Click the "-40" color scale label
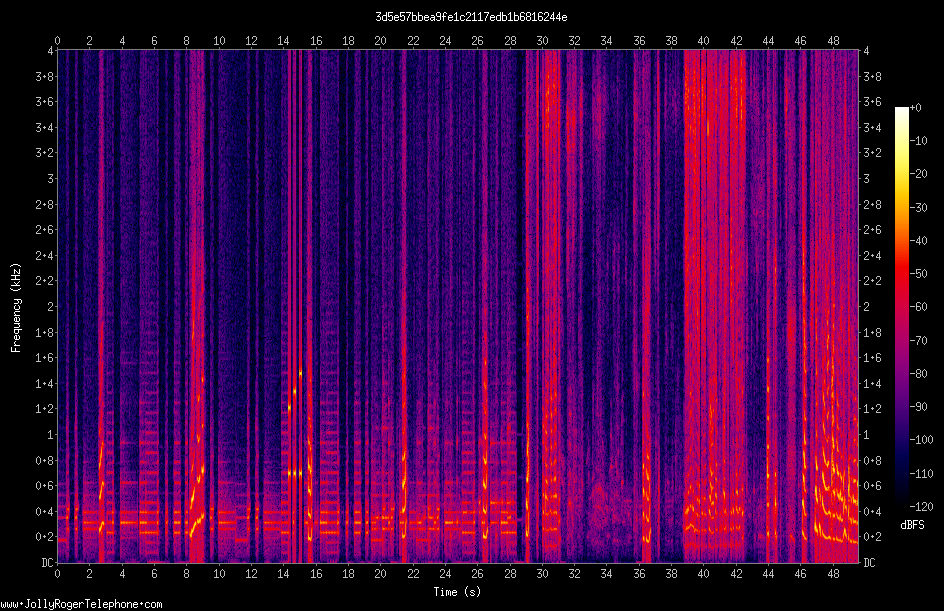 [x=918, y=241]
